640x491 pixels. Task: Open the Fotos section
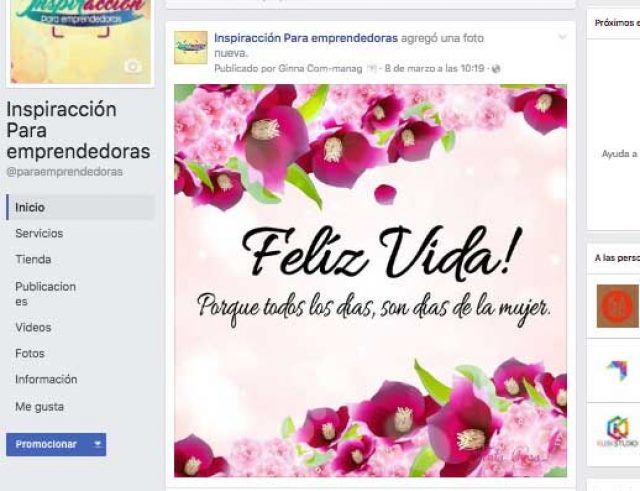[30, 353]
